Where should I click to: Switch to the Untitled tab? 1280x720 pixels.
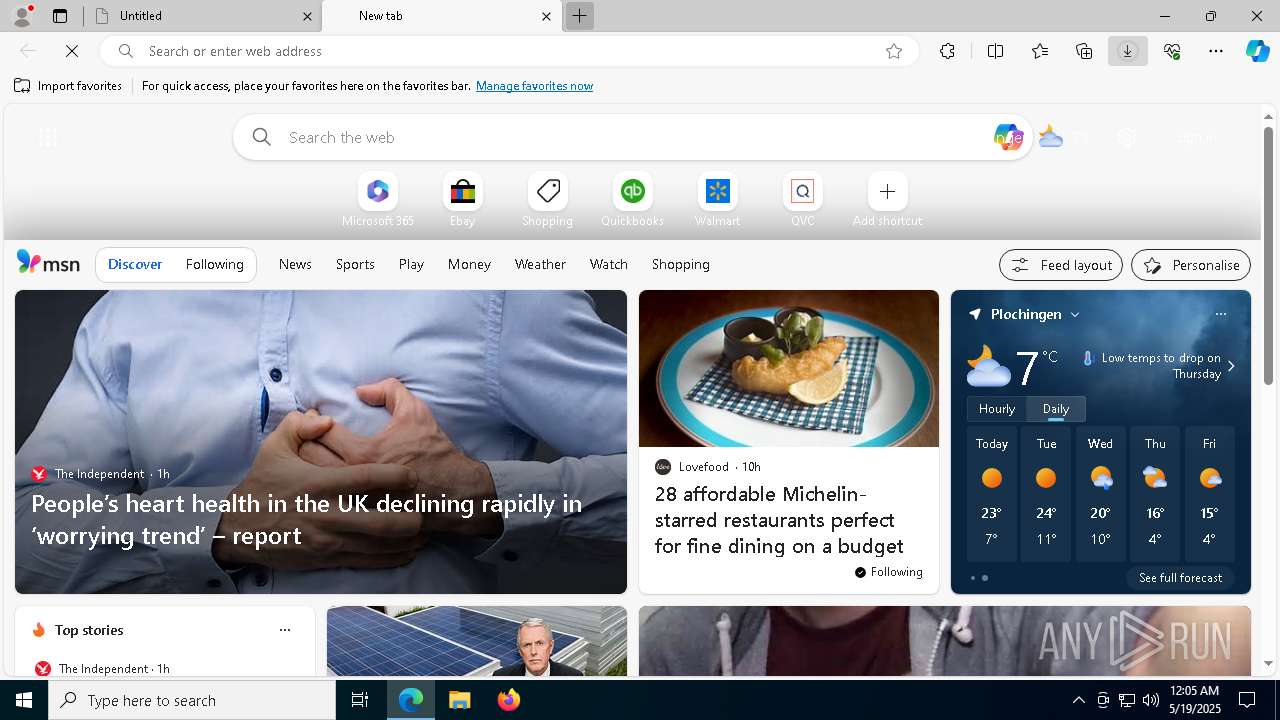(203, 16)
